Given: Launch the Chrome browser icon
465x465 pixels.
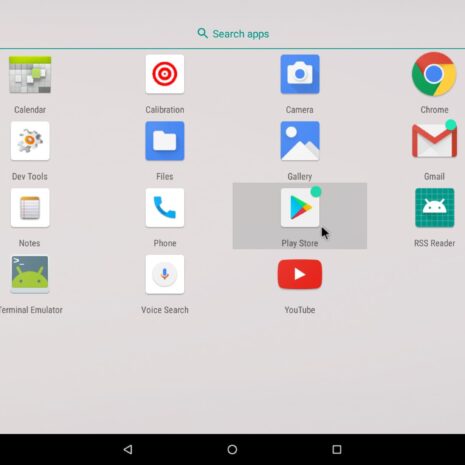Looking at the screenshot, I should (x=434, y=74).
